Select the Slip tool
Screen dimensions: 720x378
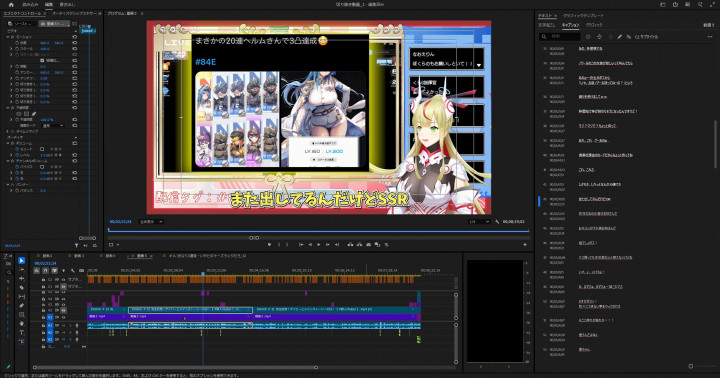(22, 297)
